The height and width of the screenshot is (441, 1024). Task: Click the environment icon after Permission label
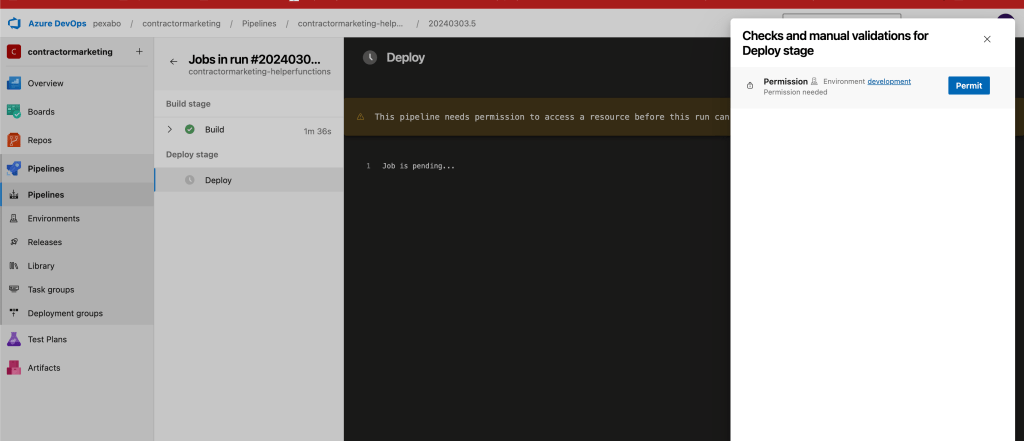814,82
